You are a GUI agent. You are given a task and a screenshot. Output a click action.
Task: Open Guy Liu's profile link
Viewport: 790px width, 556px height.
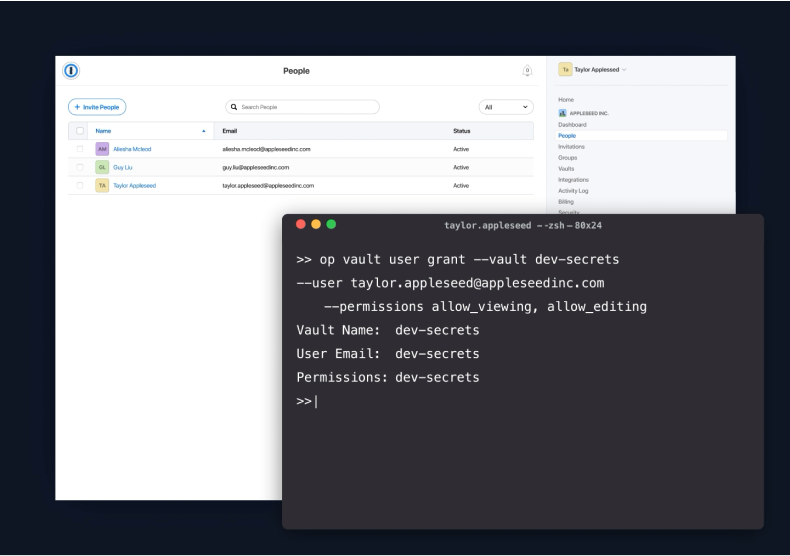pos(122,167)
